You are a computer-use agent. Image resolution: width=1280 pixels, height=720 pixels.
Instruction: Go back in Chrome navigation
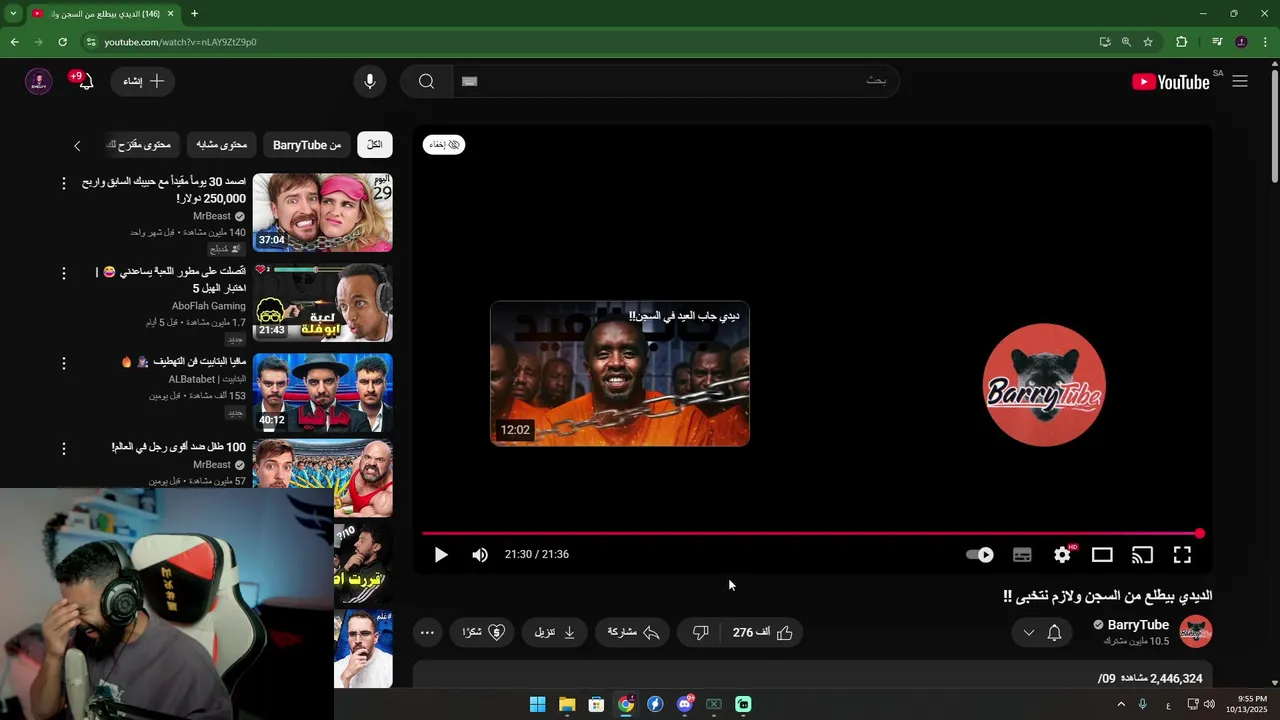pos(14,42)
